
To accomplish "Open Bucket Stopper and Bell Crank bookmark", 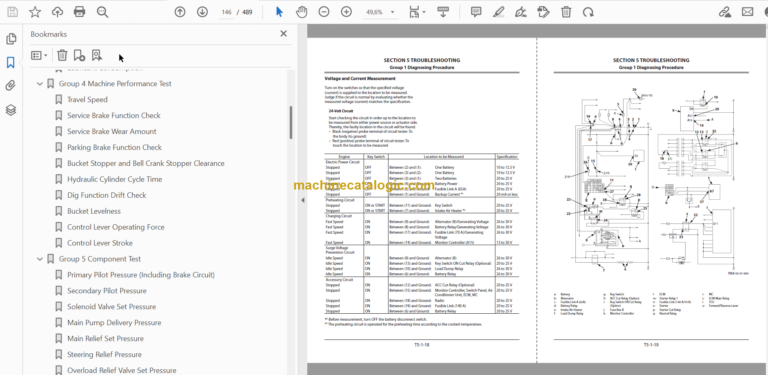I will click(x=145, y=164).
